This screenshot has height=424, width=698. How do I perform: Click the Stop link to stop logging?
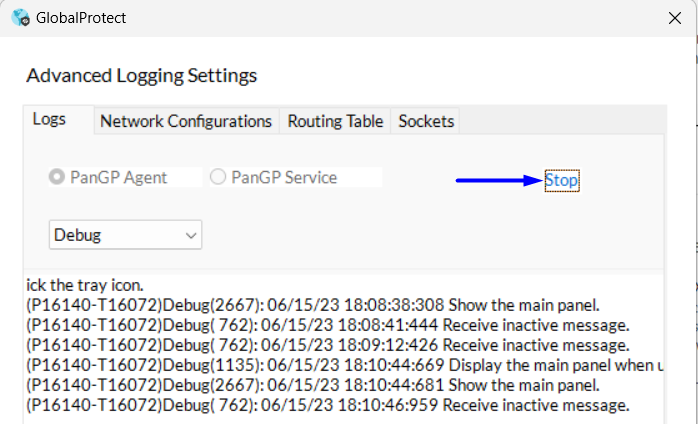pos(562,181)
